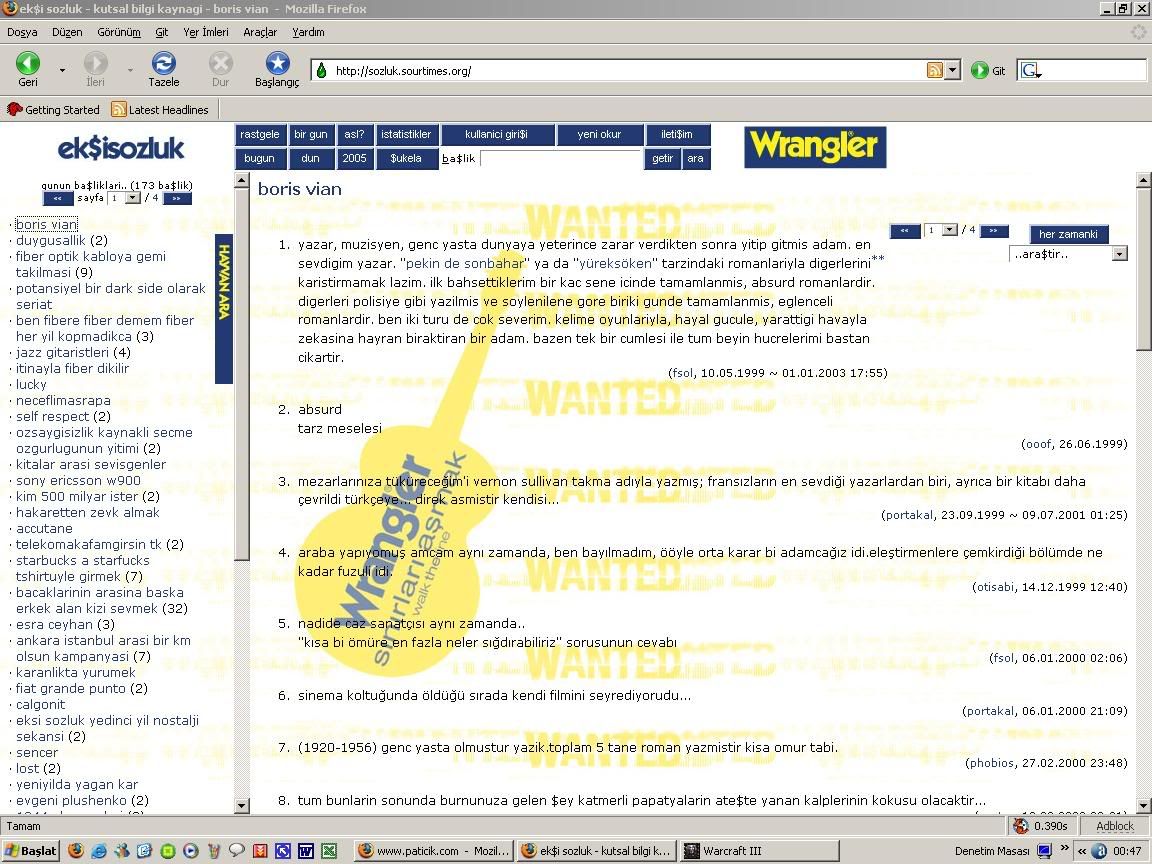Launch Firefox from the quick launch bar
This screenshot has height=864, width=1152.
75,851
